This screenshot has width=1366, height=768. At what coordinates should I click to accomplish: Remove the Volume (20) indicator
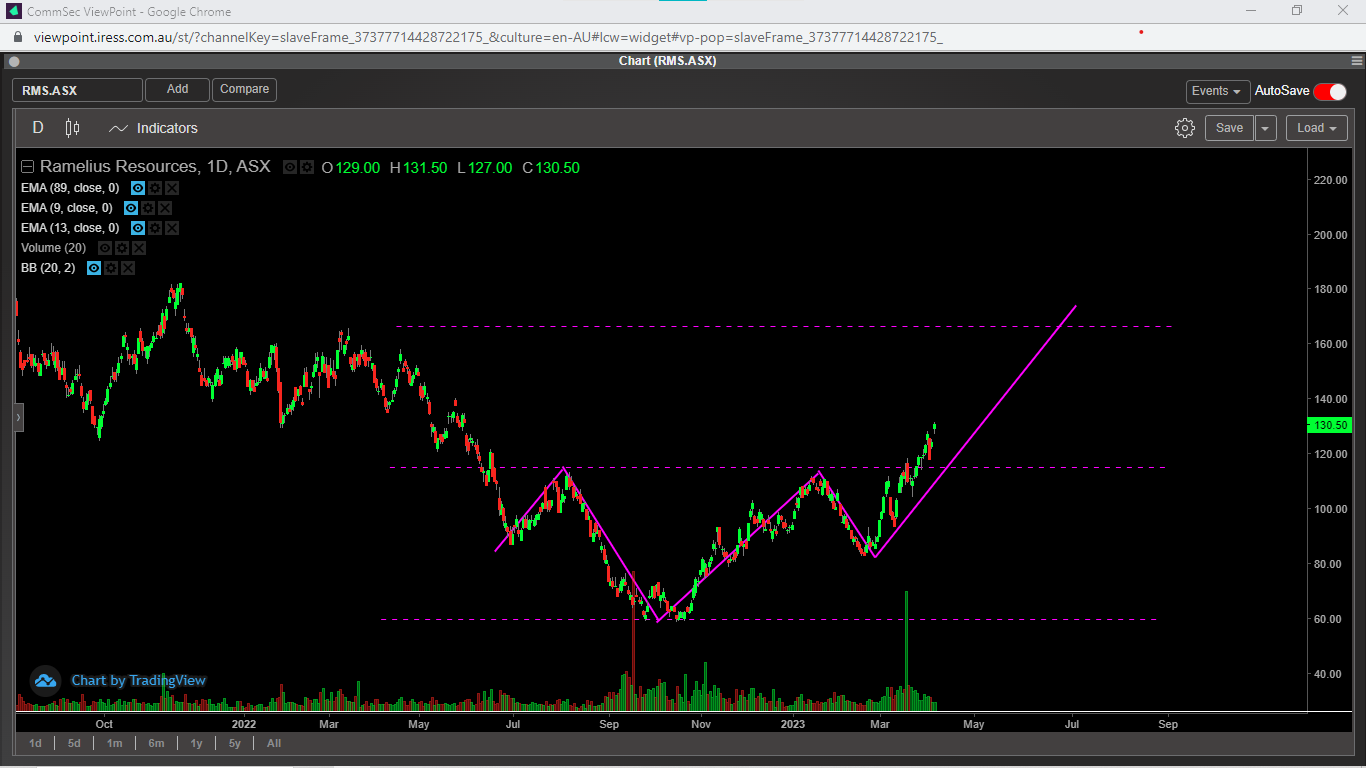(139, 248)
